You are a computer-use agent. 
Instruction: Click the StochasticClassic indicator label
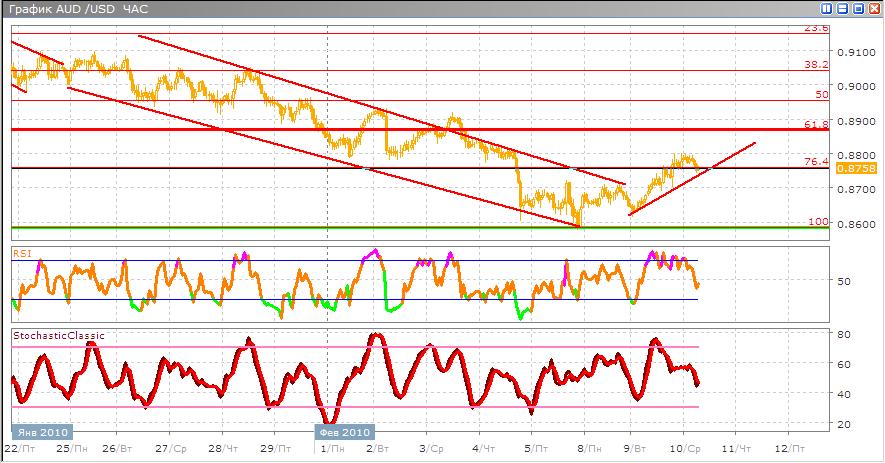[x=59, y=336]
